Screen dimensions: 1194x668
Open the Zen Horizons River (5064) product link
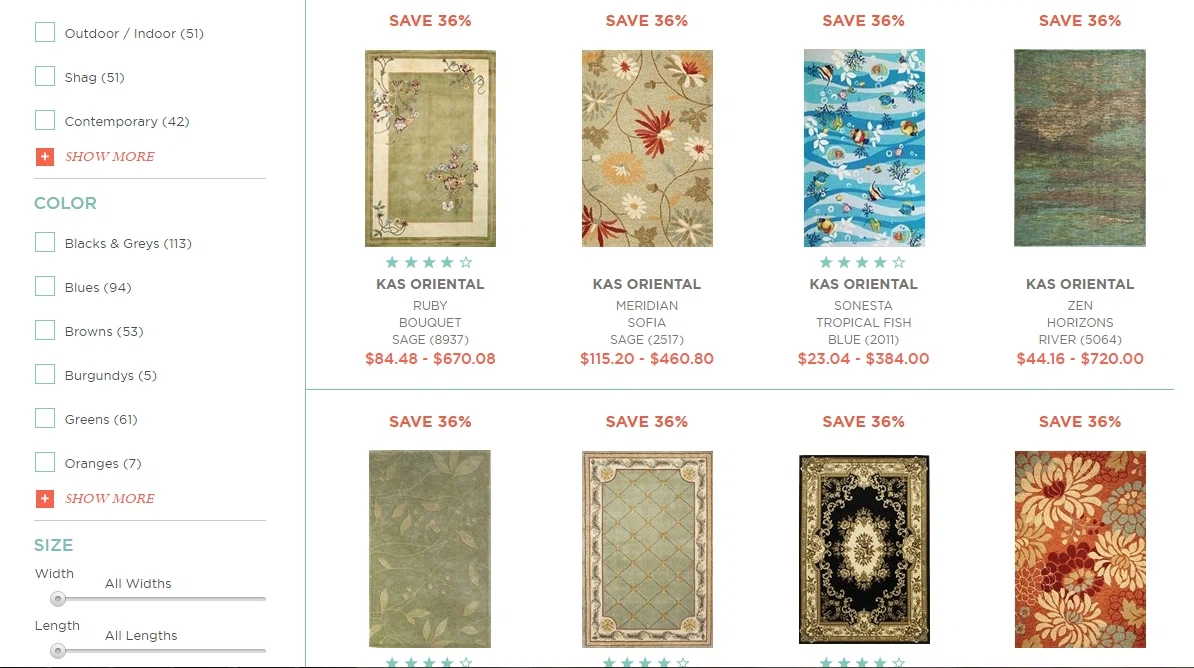1080,322
